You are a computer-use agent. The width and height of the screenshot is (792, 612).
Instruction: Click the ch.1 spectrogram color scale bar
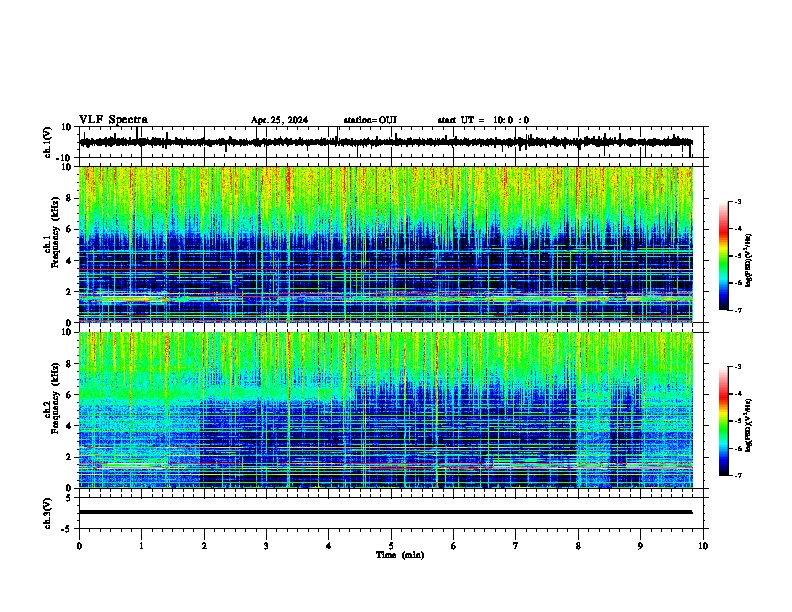point(724,256)
